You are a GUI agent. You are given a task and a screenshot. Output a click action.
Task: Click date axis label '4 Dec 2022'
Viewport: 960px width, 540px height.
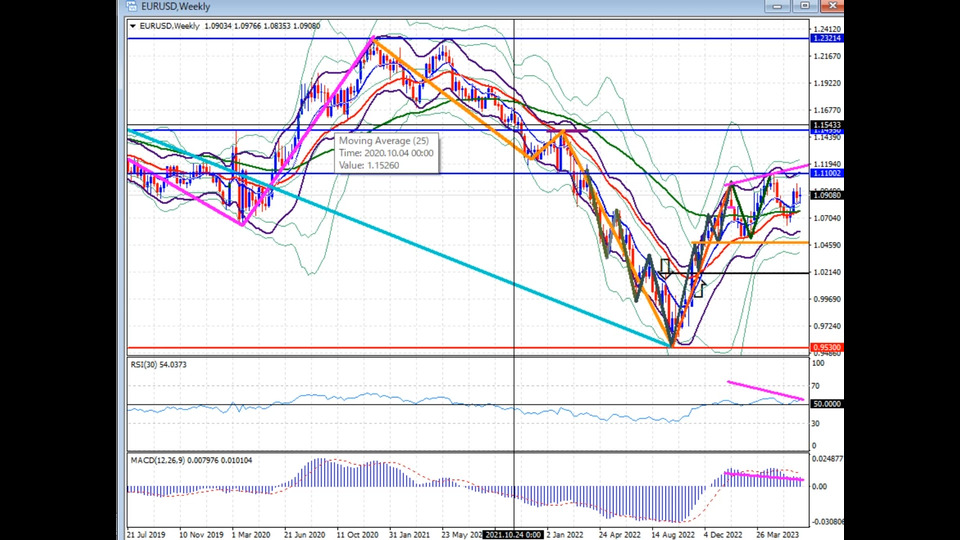tap(723, 534)
